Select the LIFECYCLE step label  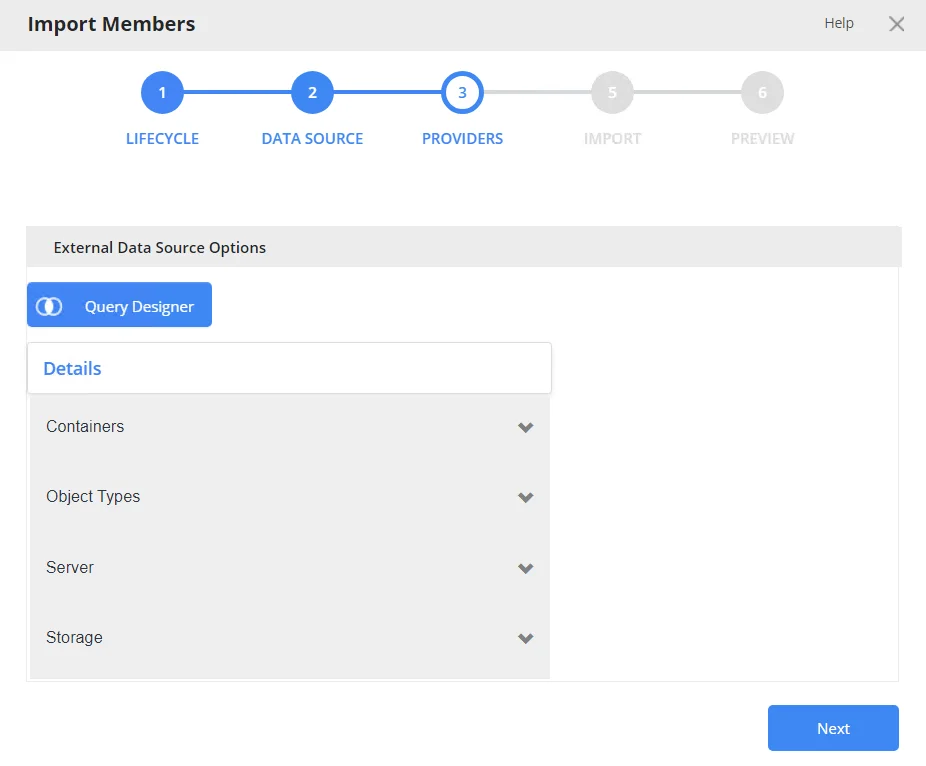(x=162, y=139)
